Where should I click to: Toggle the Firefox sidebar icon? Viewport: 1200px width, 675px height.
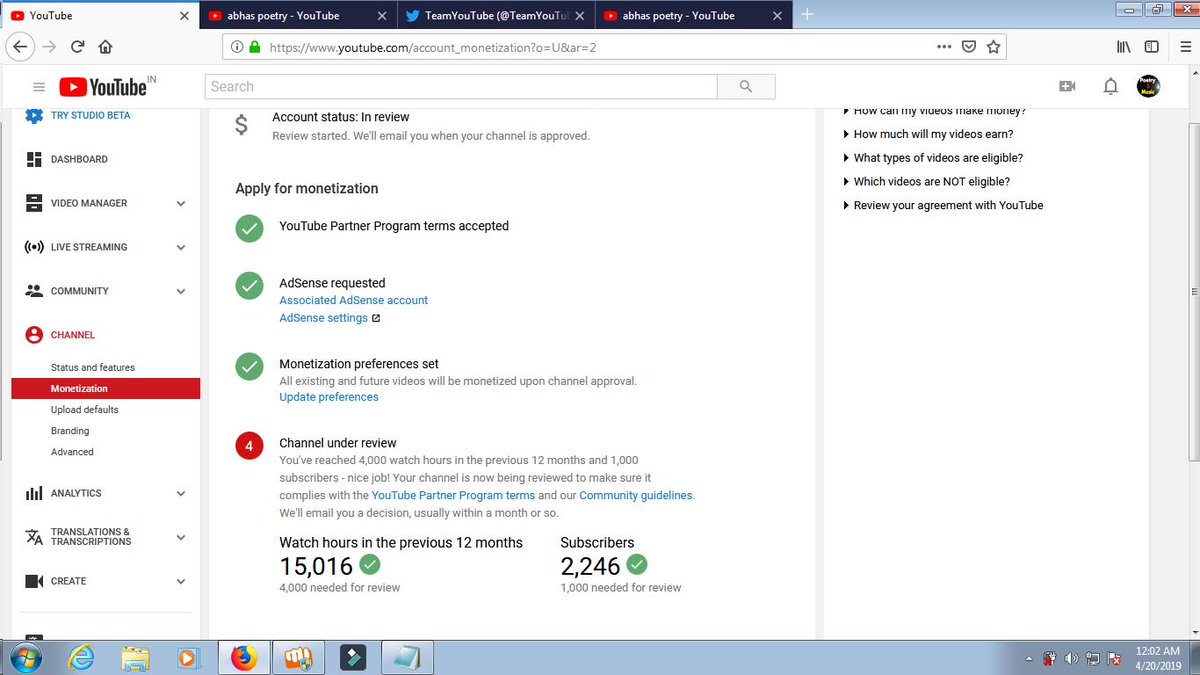[x=1152, y=47]
